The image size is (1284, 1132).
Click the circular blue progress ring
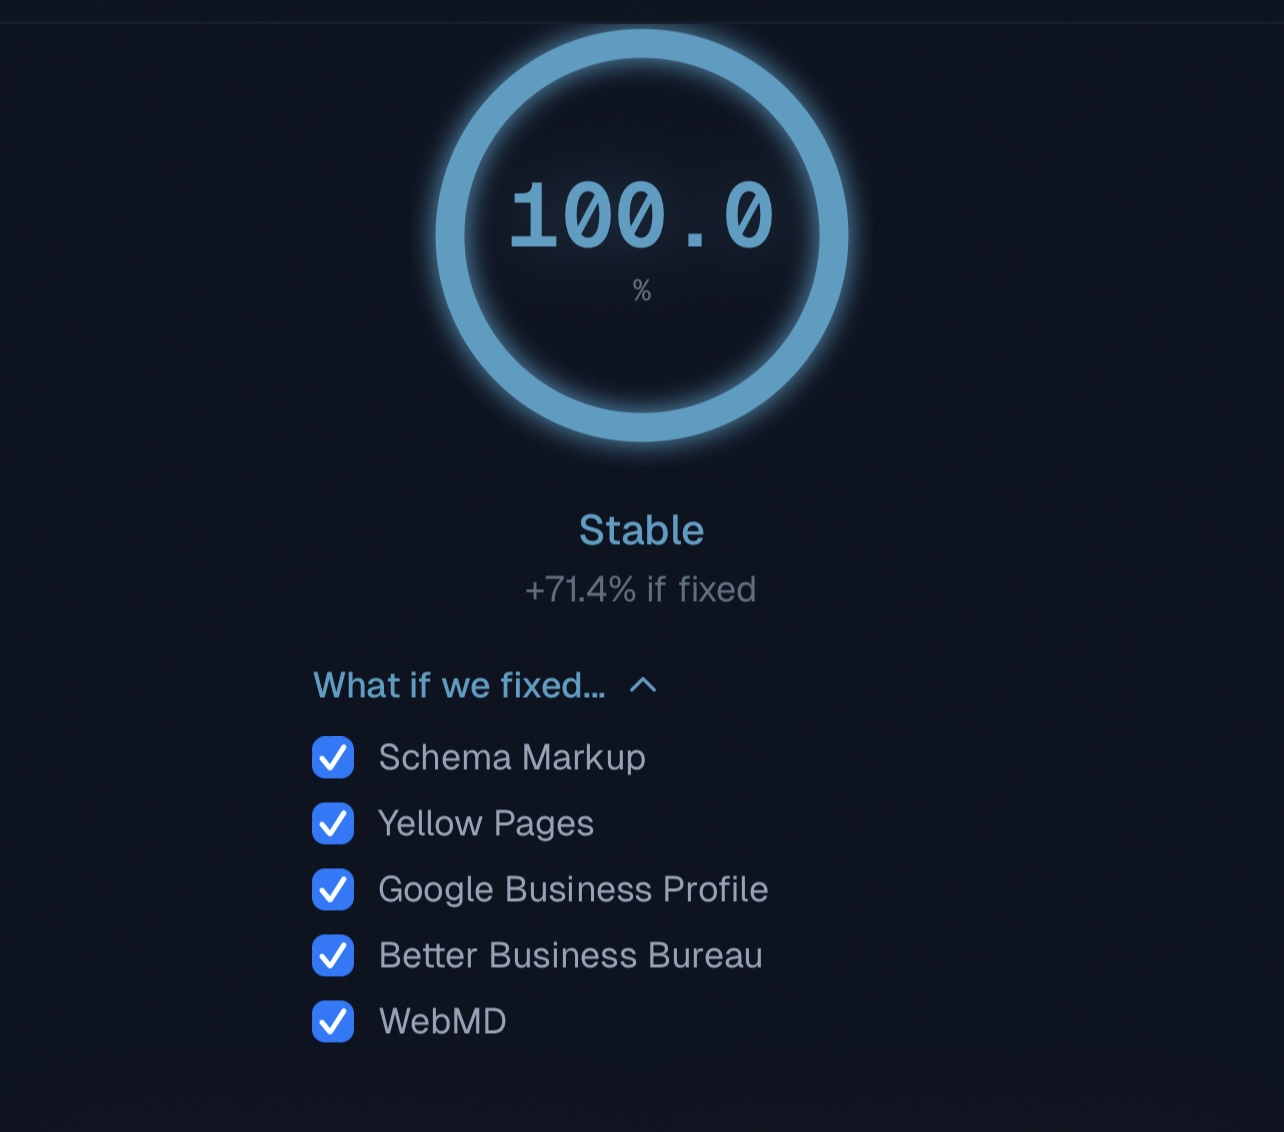coord(451,236)
